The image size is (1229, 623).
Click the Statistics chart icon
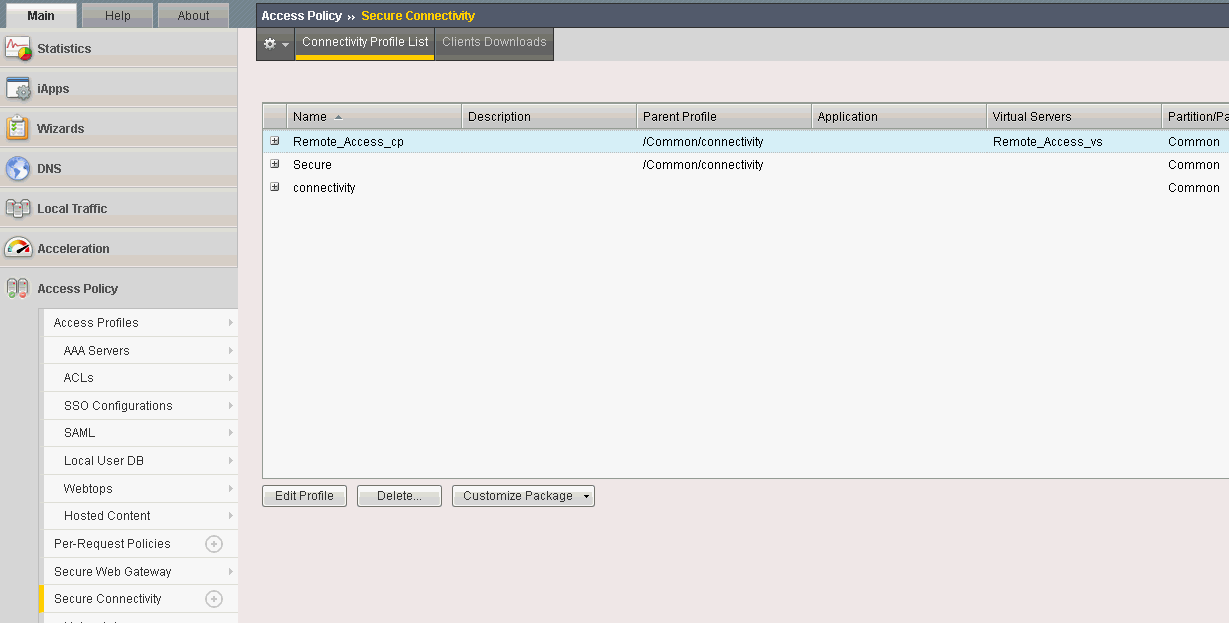coord(18,48)
